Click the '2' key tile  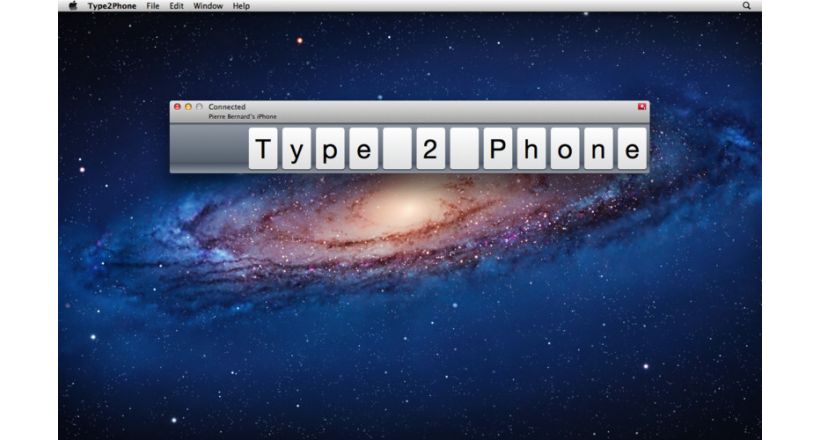click(x=430, y=149)
